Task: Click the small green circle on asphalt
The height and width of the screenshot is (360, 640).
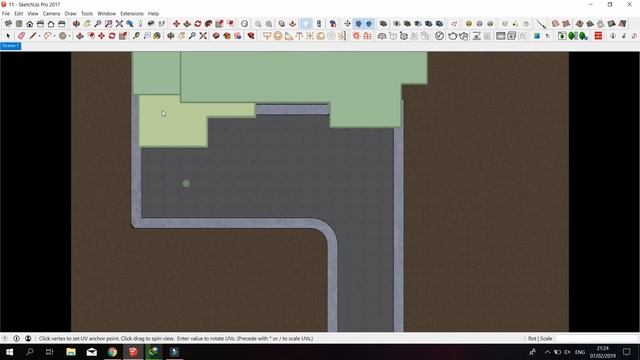Action: coord(186,184)
